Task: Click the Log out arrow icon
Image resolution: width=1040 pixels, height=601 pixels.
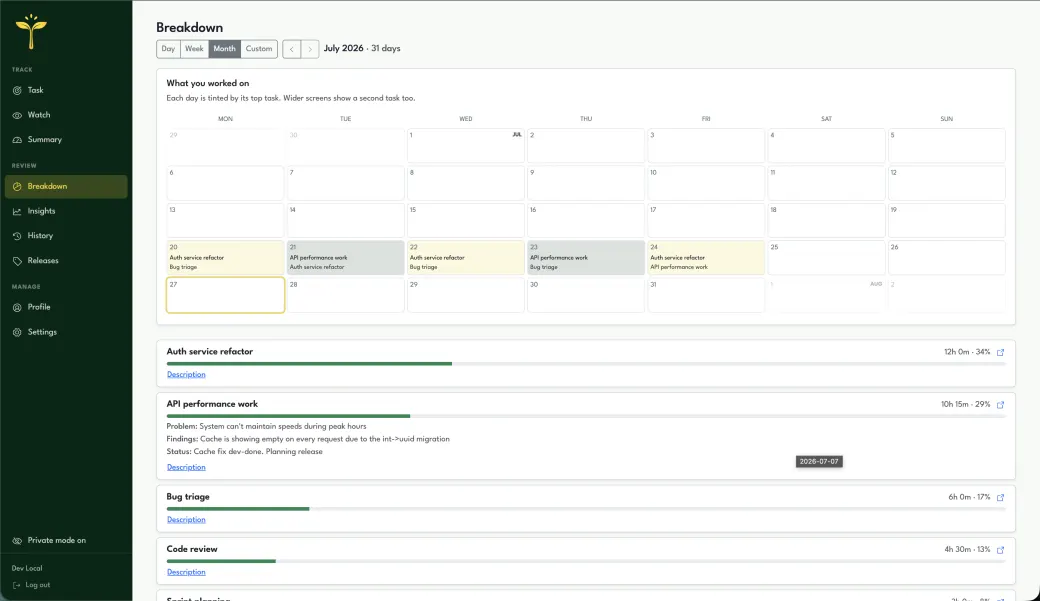Action: [17, 585]
